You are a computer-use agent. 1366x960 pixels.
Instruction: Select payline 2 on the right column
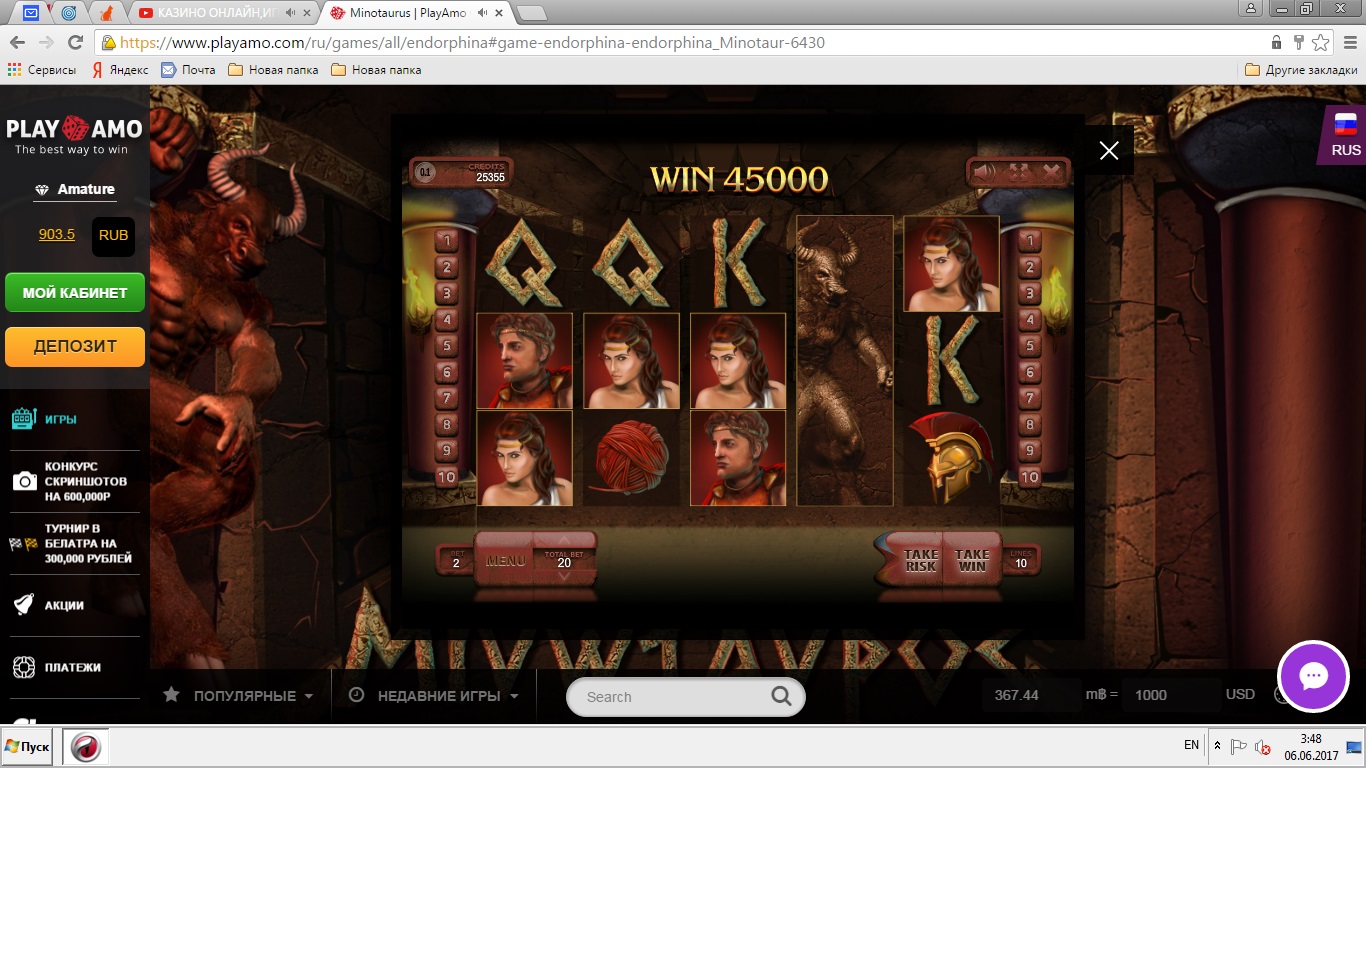pyautogui.click(x=1029, y=267)
